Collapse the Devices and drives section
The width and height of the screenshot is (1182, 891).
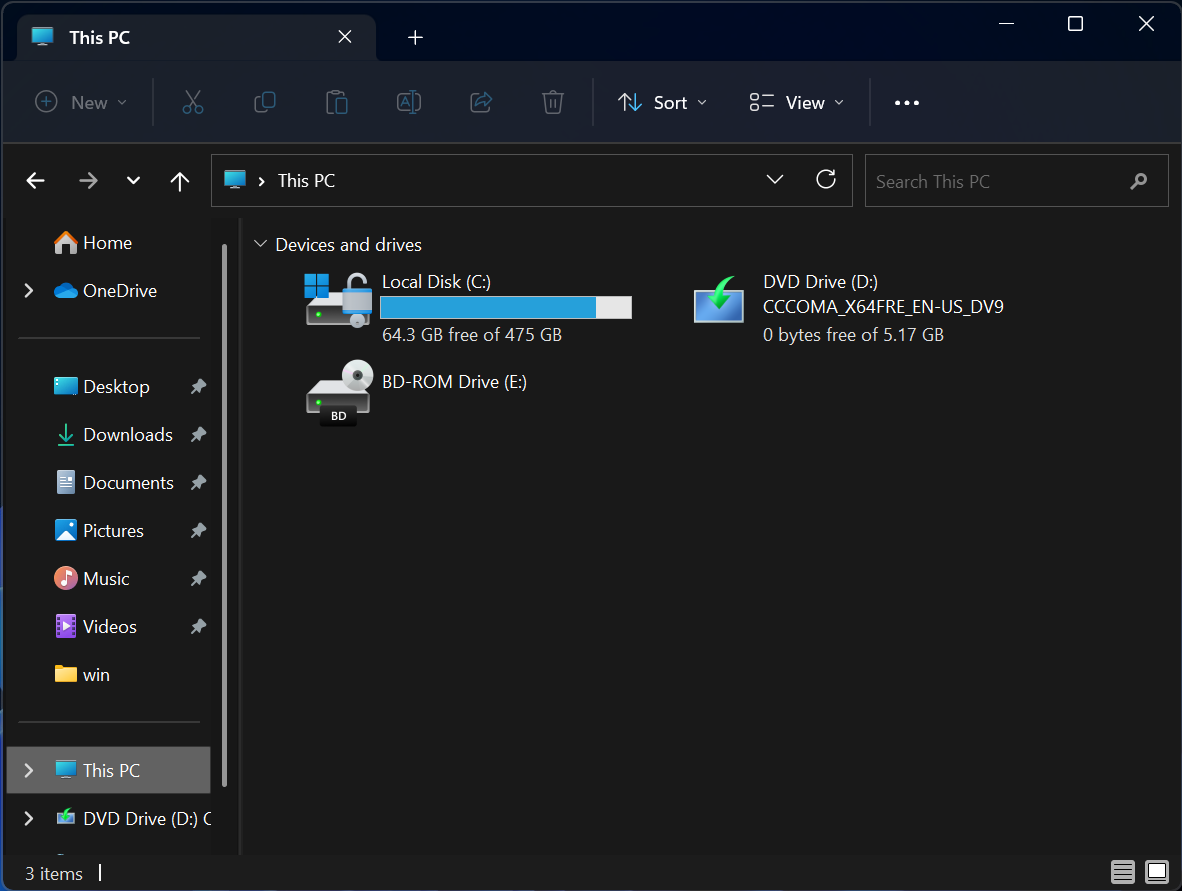[261, 243]
